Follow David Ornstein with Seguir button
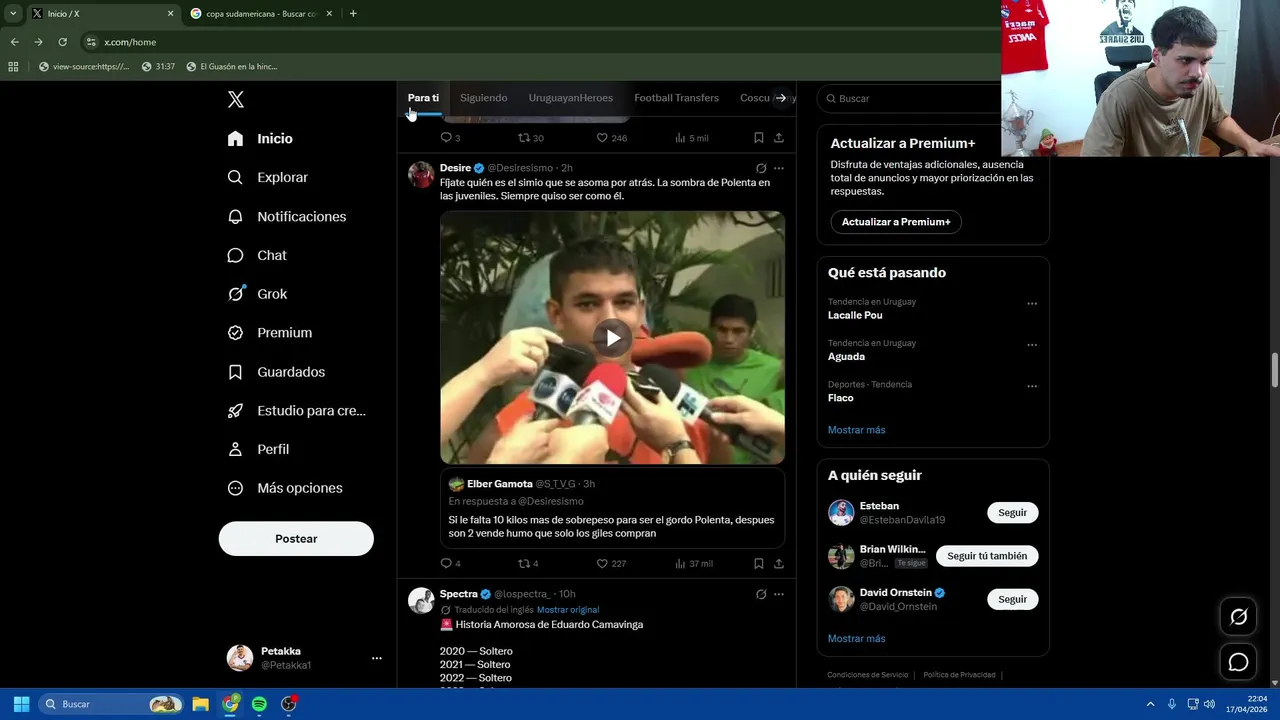This screenshot has width=1280, height=720. click(x=1012, y=599)
